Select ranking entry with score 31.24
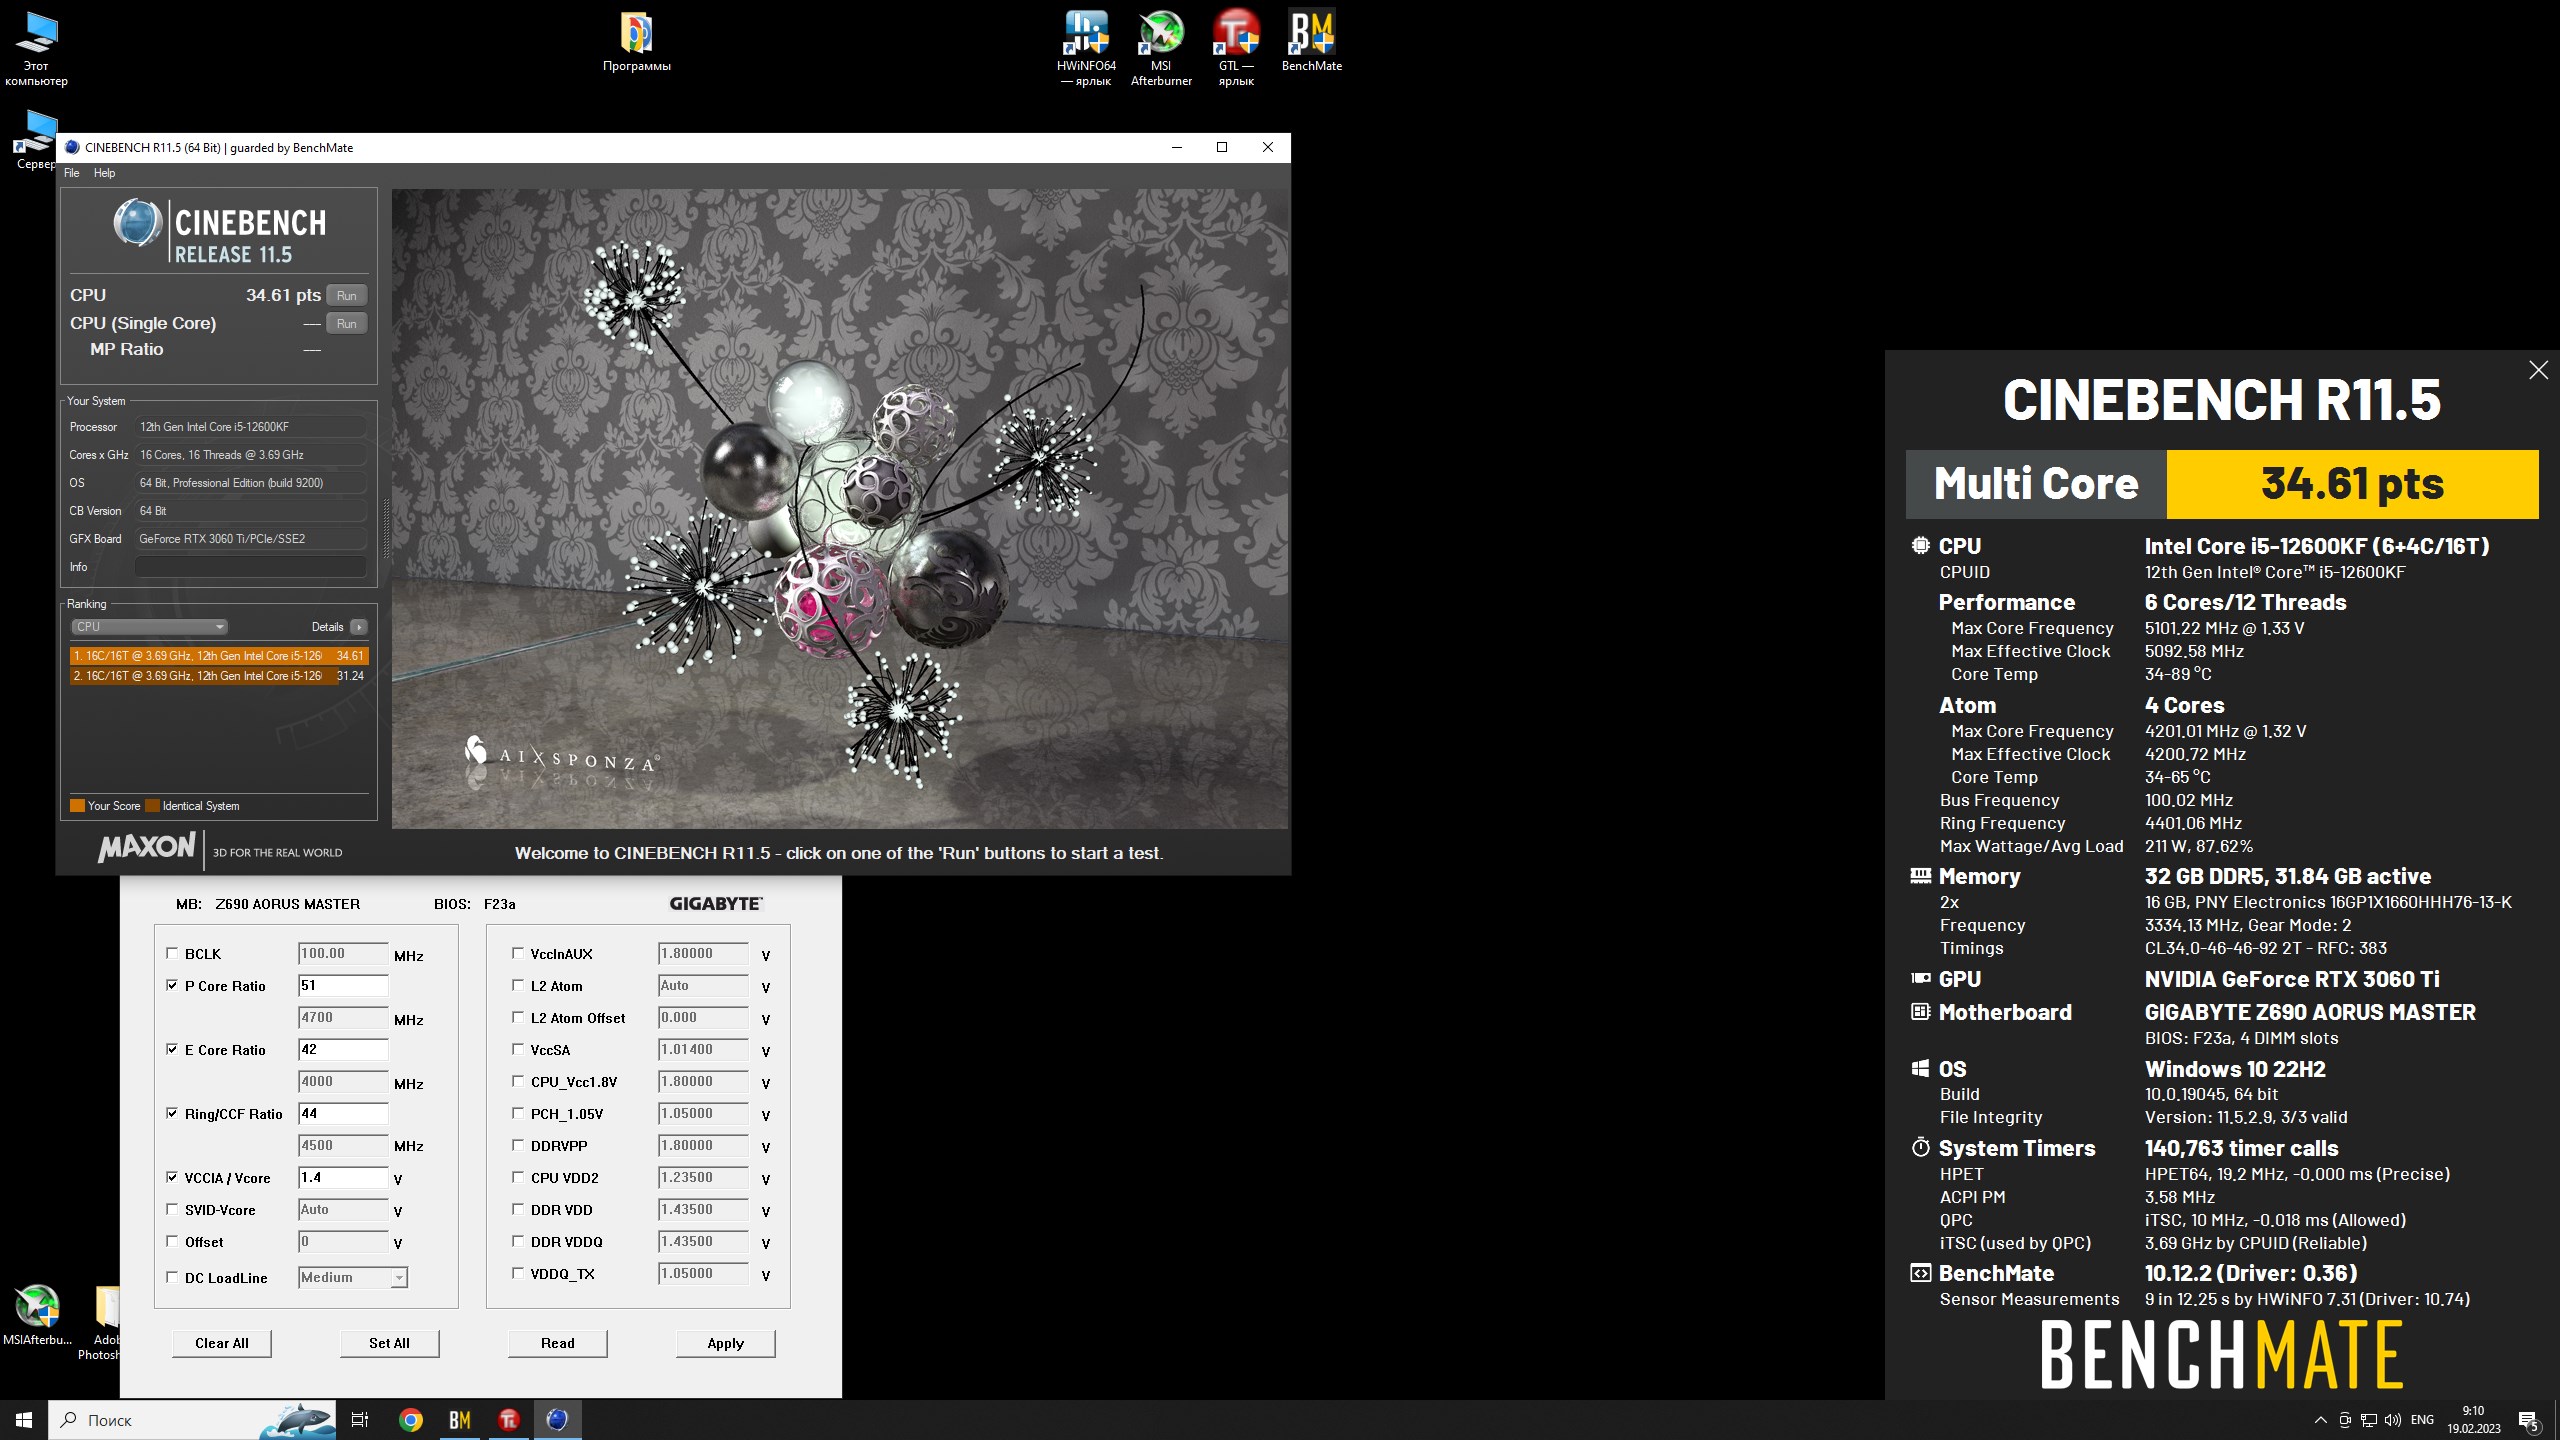Screen dimensions: 2560x1440 pos(219,676)
